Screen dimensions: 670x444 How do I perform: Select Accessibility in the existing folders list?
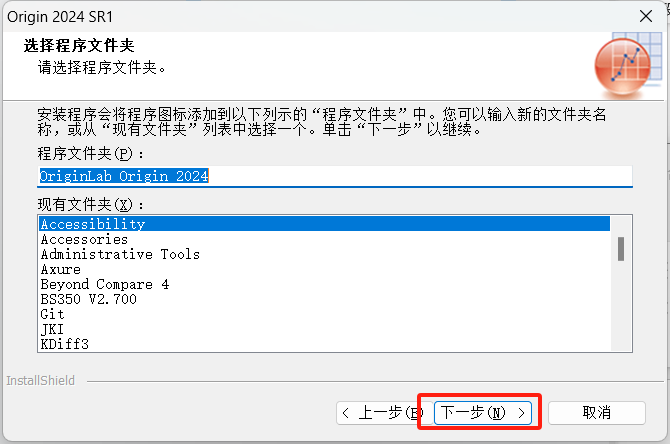click(324, 224)
